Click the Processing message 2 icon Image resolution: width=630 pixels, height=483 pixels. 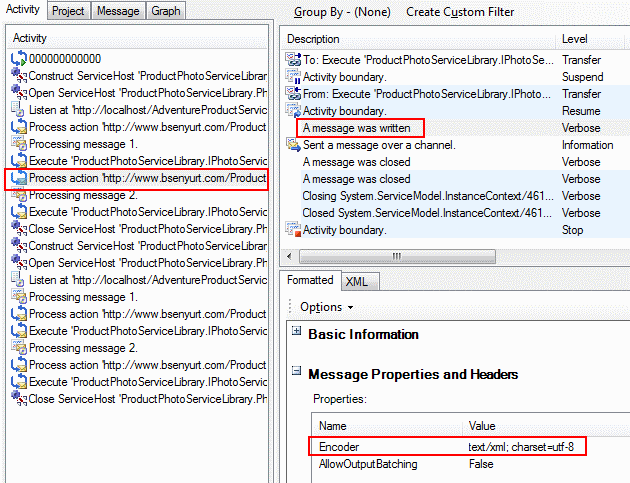[18, 195]
